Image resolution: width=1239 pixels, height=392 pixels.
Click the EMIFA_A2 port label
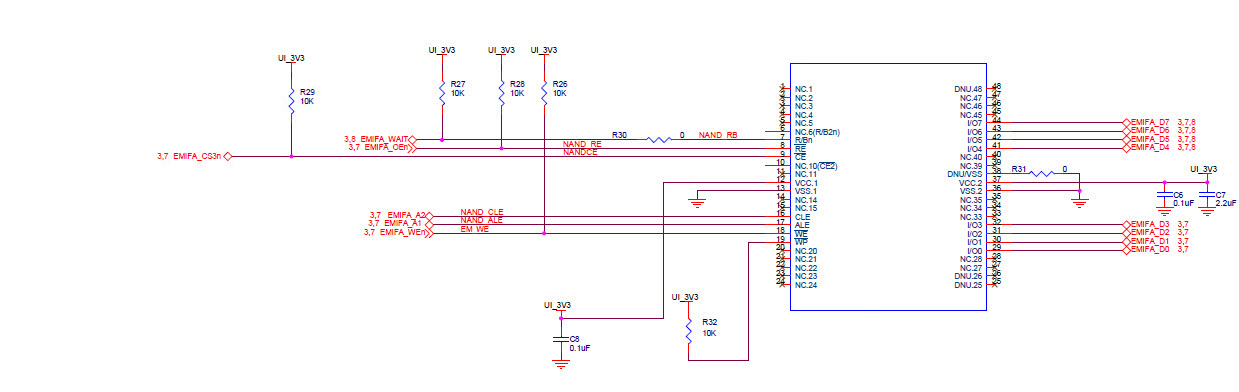tap(406, 215)
